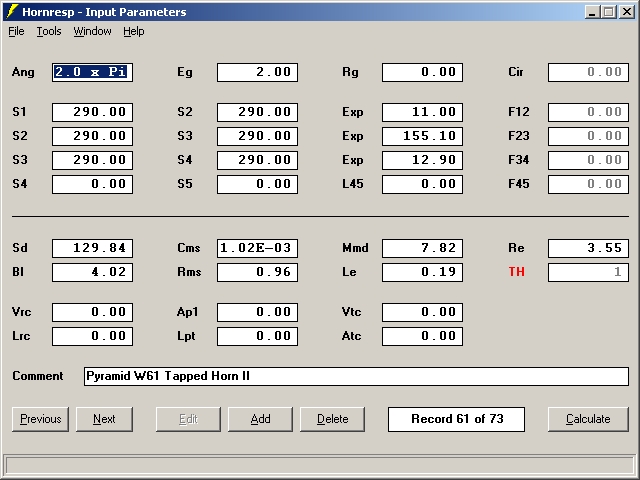Image resolution: width=640 pixels, height=480 pixels.
Task: Click the Mmd field showing 7.82
Action: pyautogui.click(x=422, y=248)
